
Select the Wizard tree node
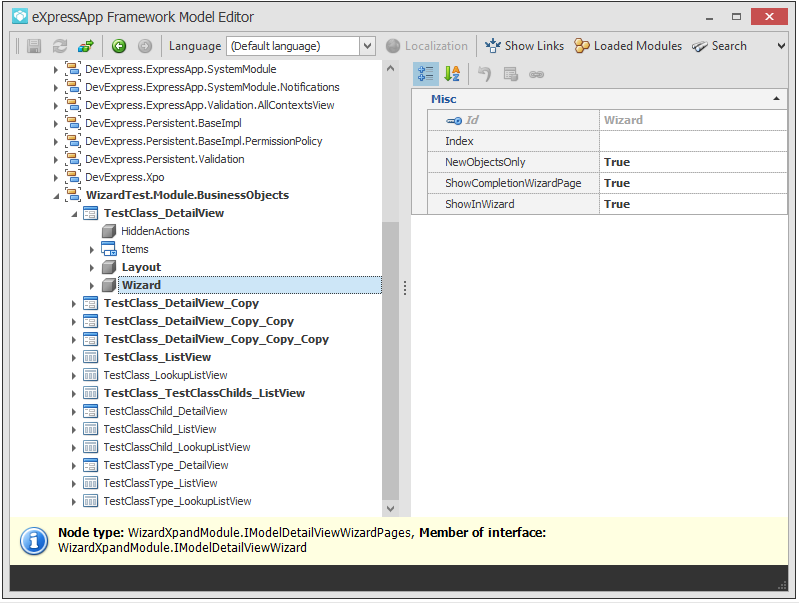pyautogui.click(x=249, y=285)
